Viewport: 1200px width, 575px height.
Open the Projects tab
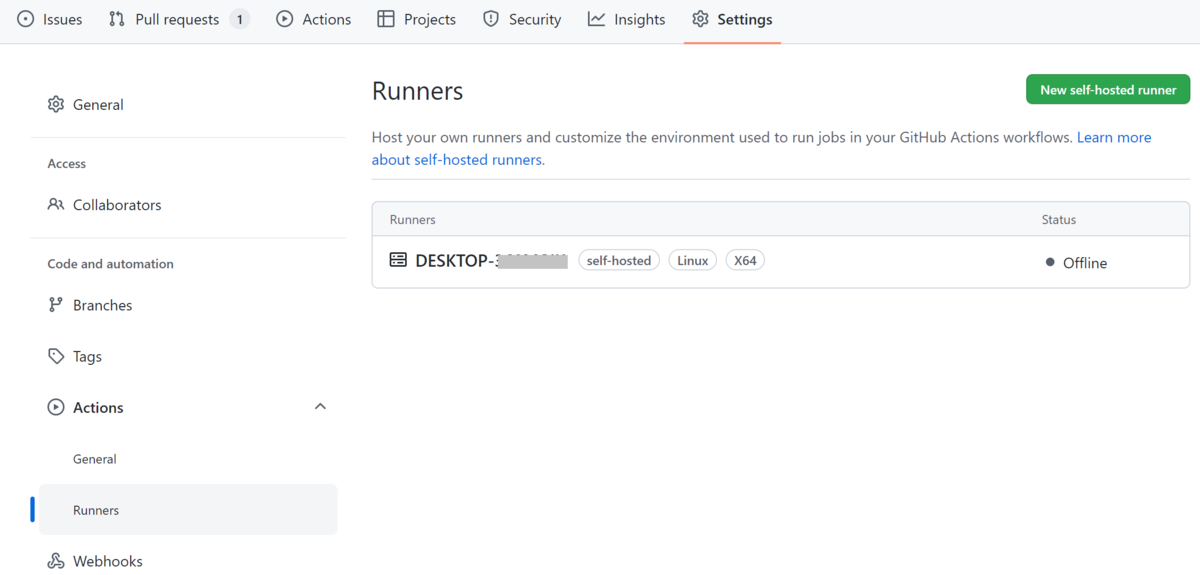point(417,19)
